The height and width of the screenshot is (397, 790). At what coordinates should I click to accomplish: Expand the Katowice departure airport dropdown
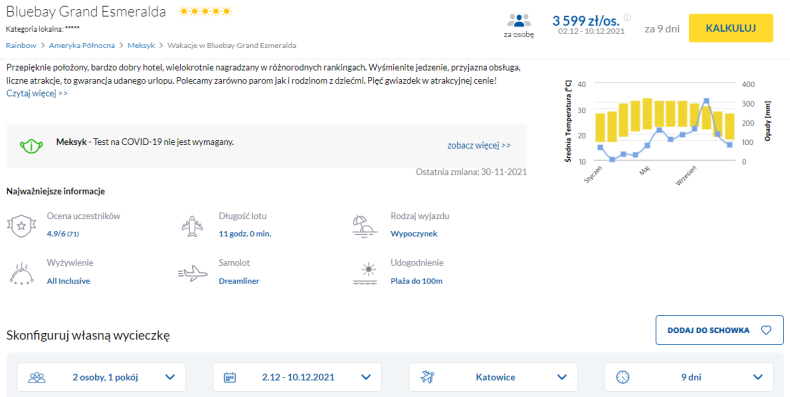(493, 377)
